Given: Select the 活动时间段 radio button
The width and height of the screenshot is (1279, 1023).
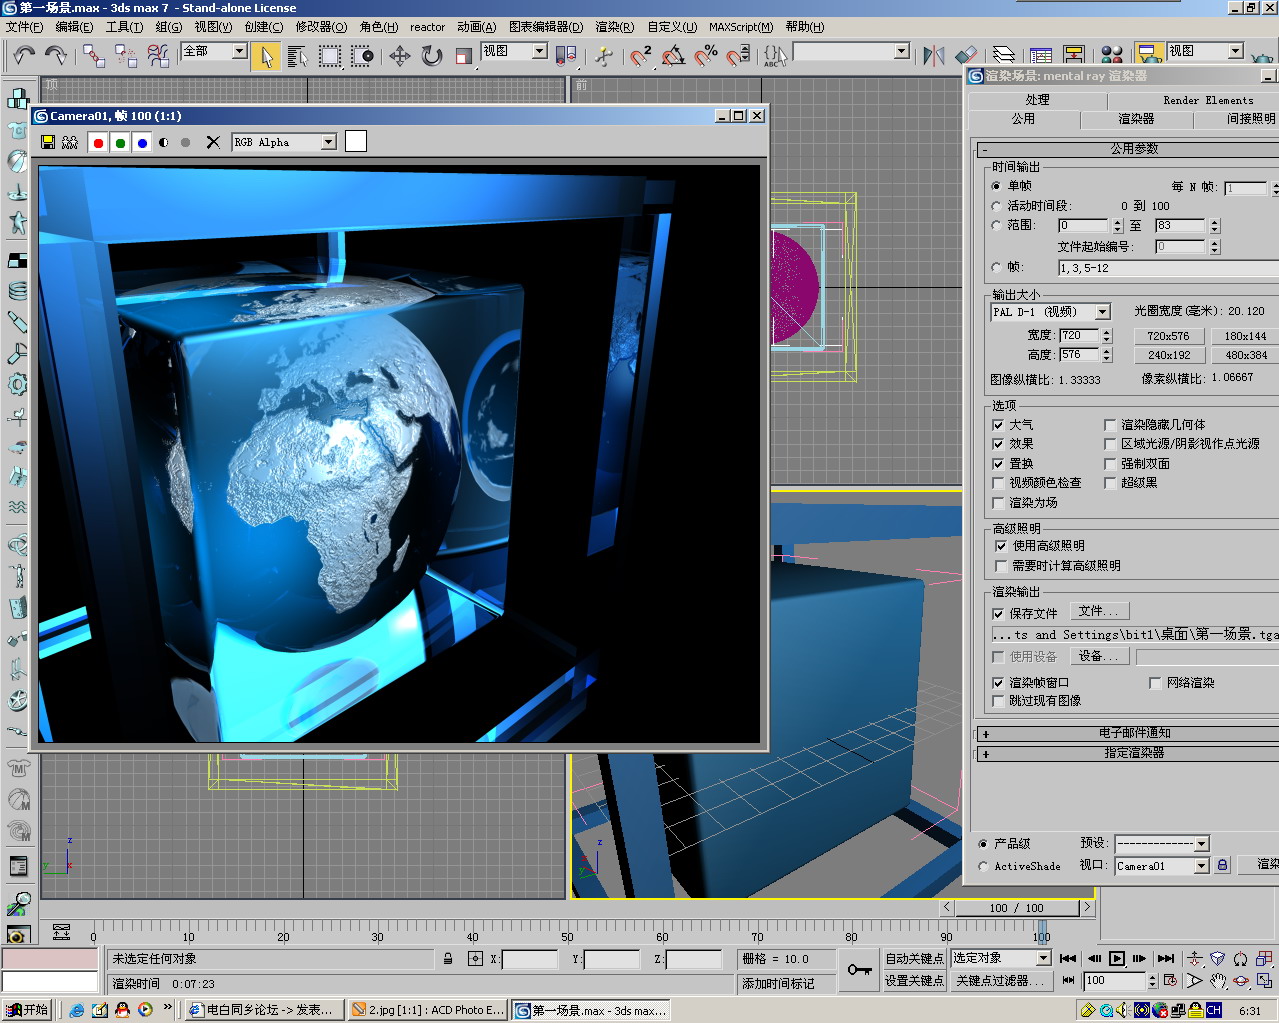Looking at the screenshot, I should coord(996,206).
